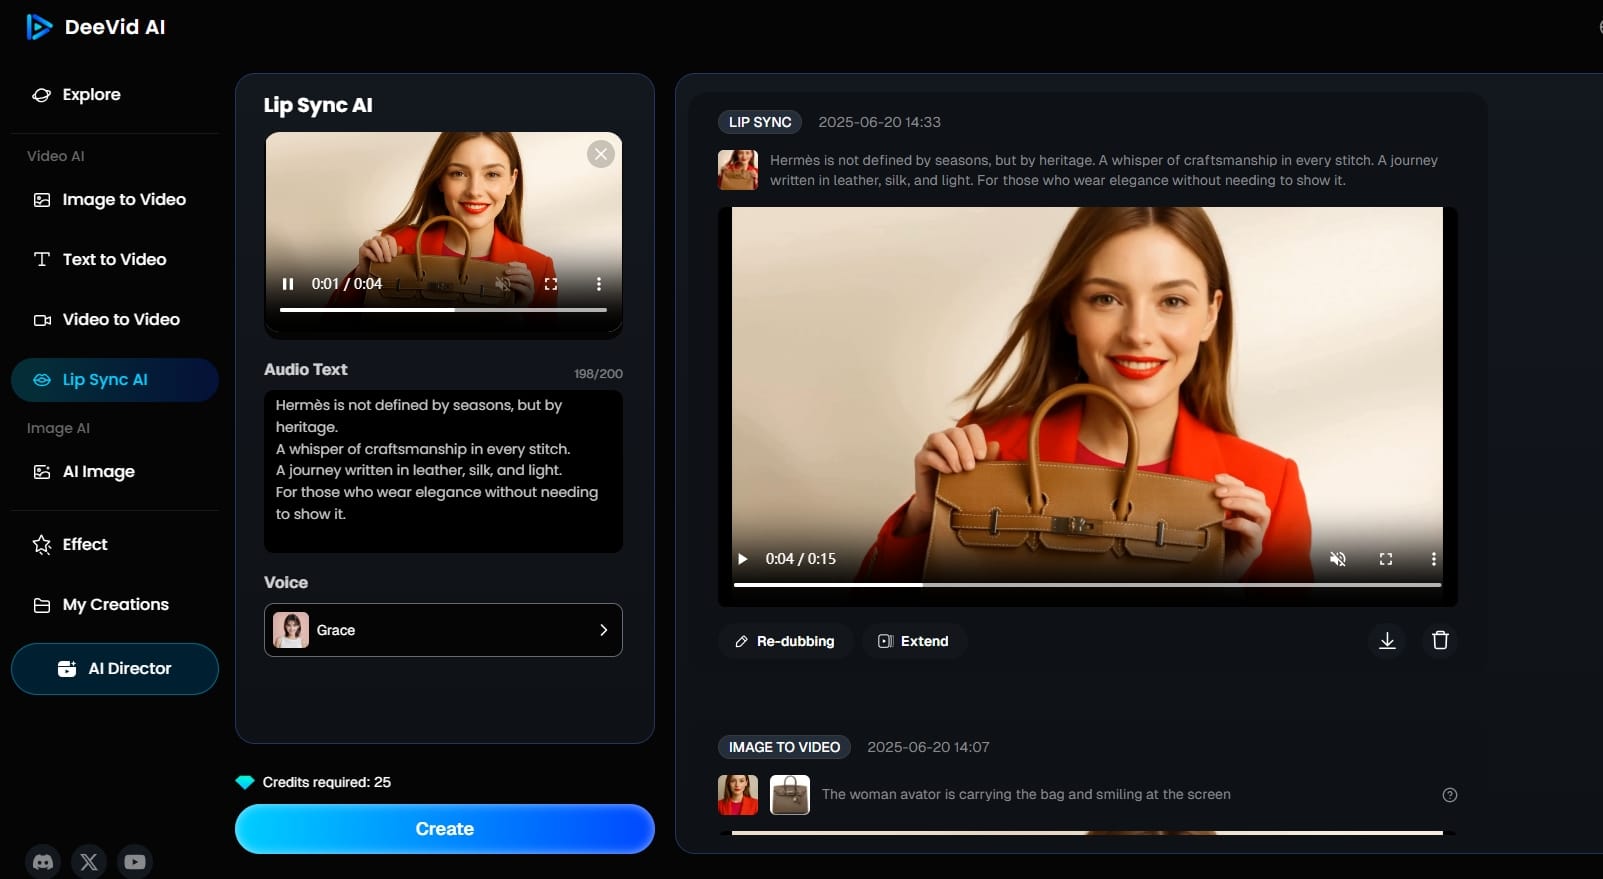Remove uploaded preview video with X
The width and height of the screenshot is (1603, 879).
click(600, 154)
